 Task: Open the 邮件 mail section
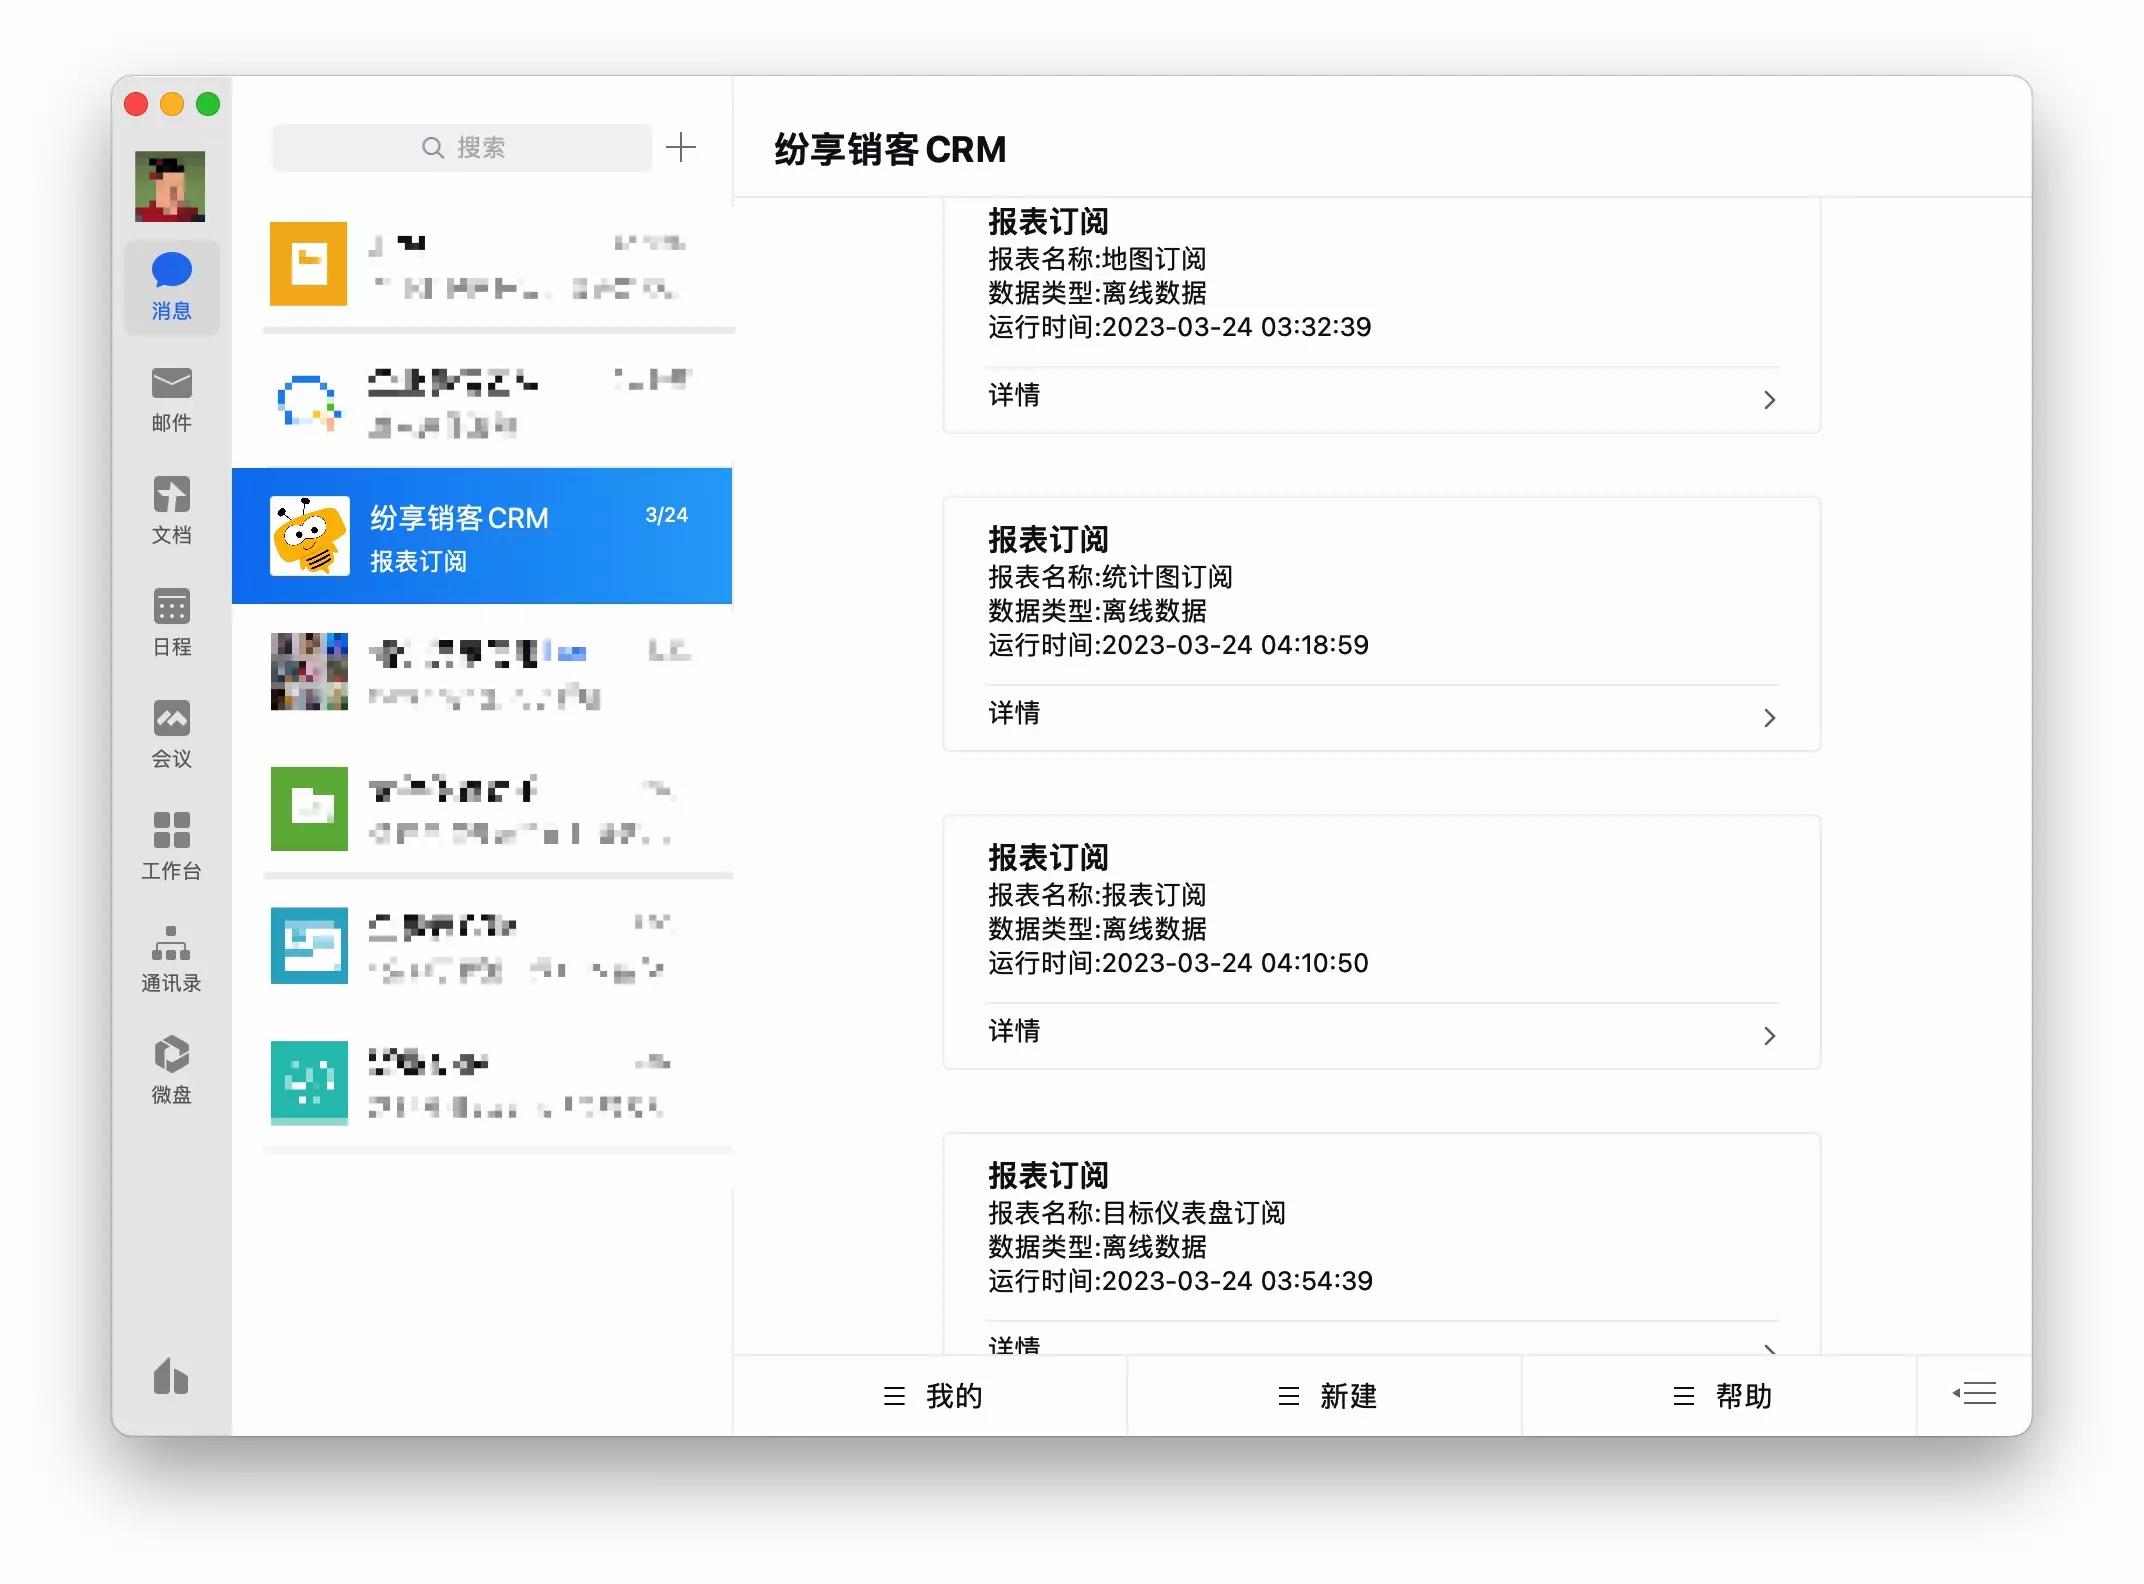click(x=171, y=399)
